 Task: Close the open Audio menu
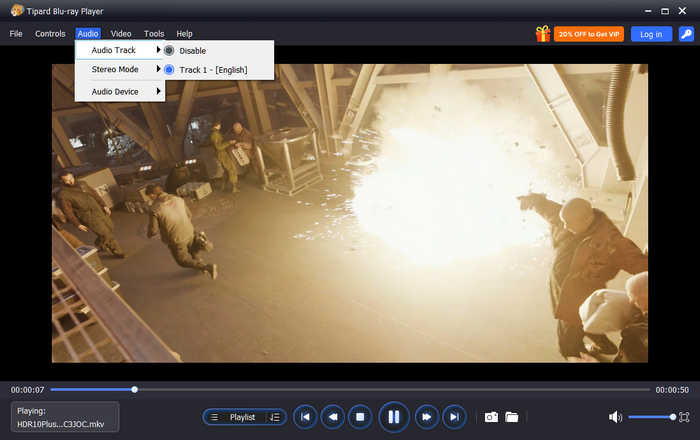[88, 34]
